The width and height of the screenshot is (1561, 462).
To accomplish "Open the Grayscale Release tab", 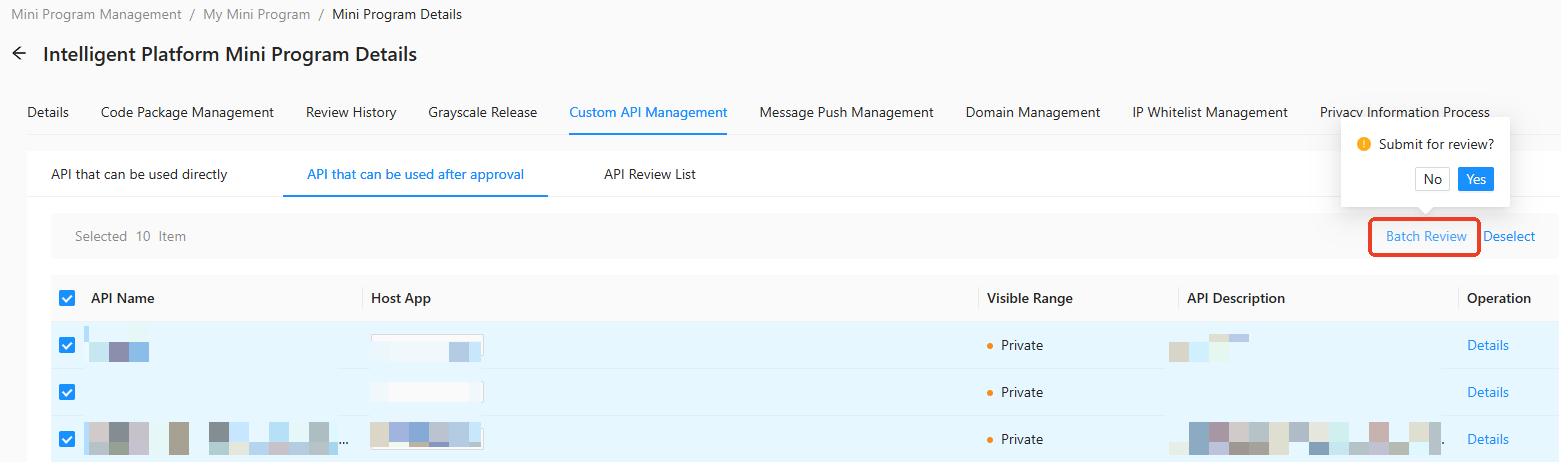I will 483,112.
